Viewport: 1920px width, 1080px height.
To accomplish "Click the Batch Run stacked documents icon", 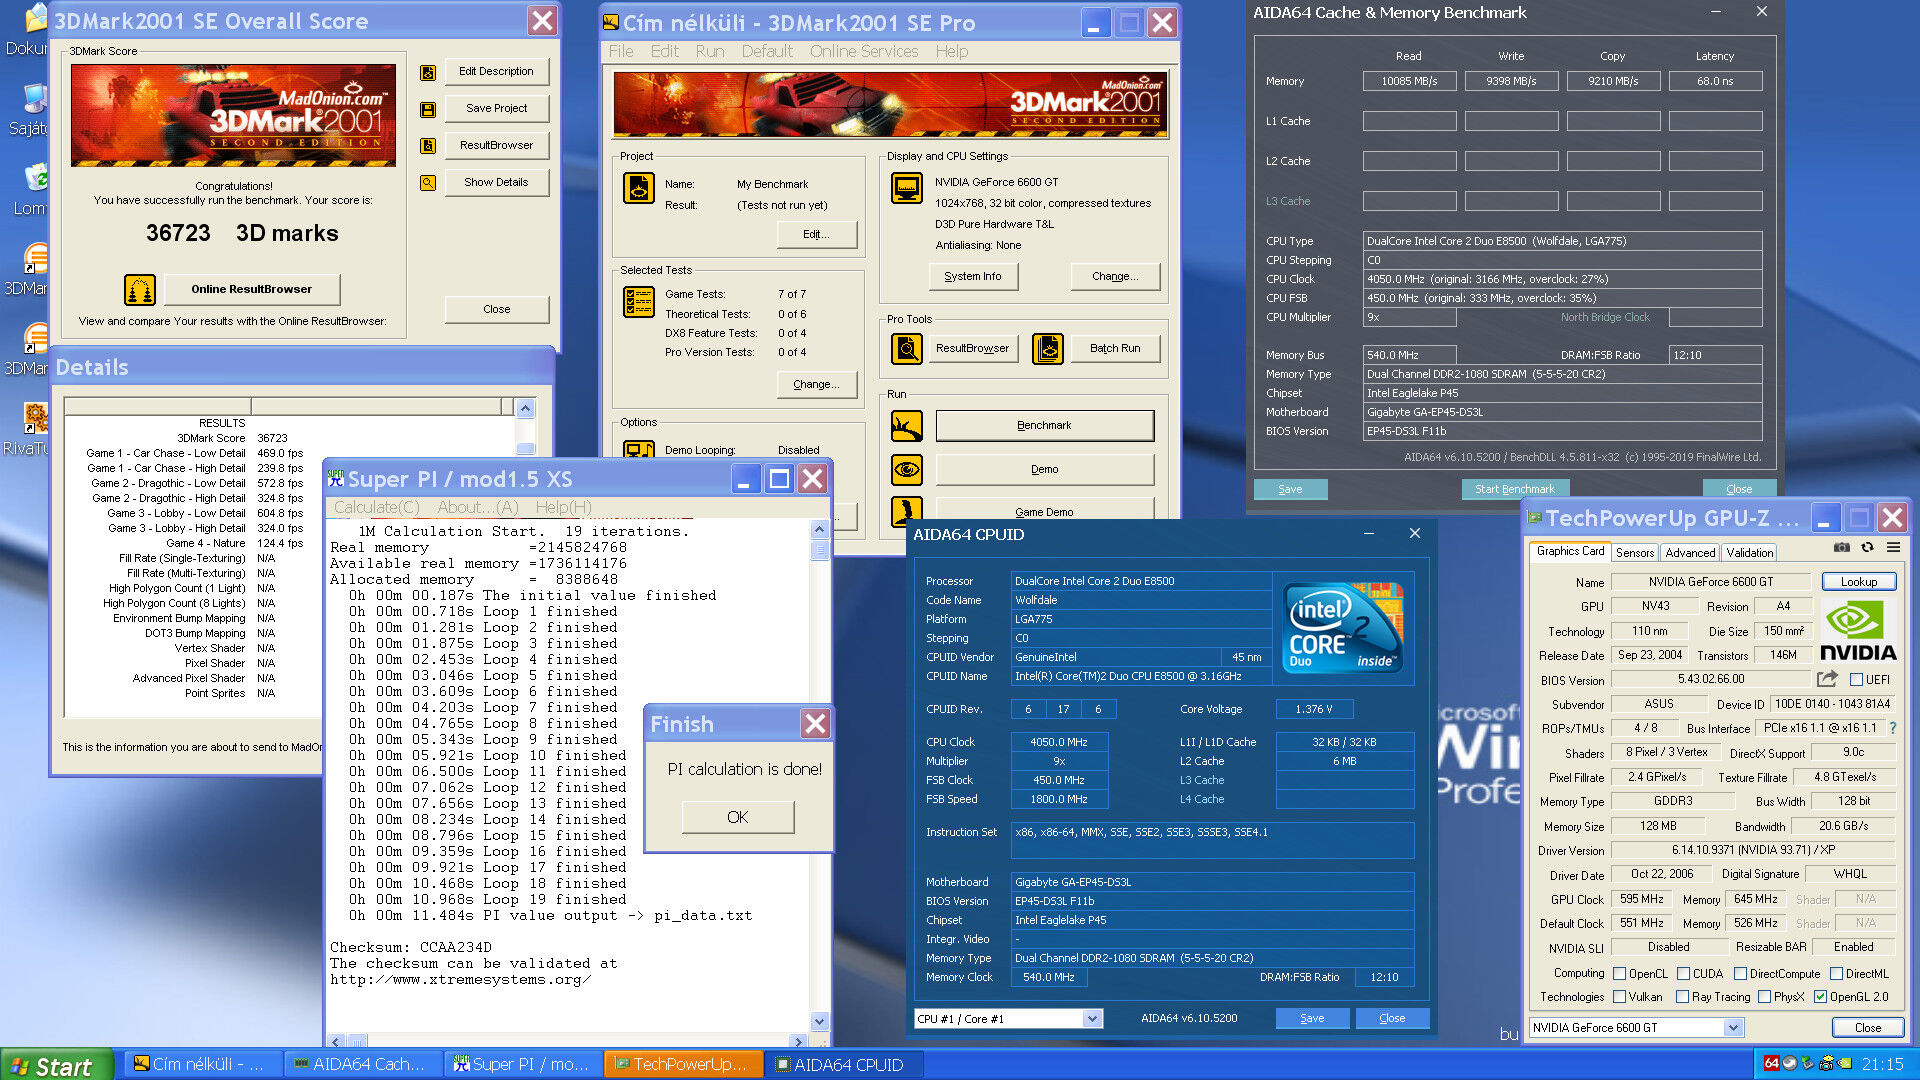I will [1048, 349].
